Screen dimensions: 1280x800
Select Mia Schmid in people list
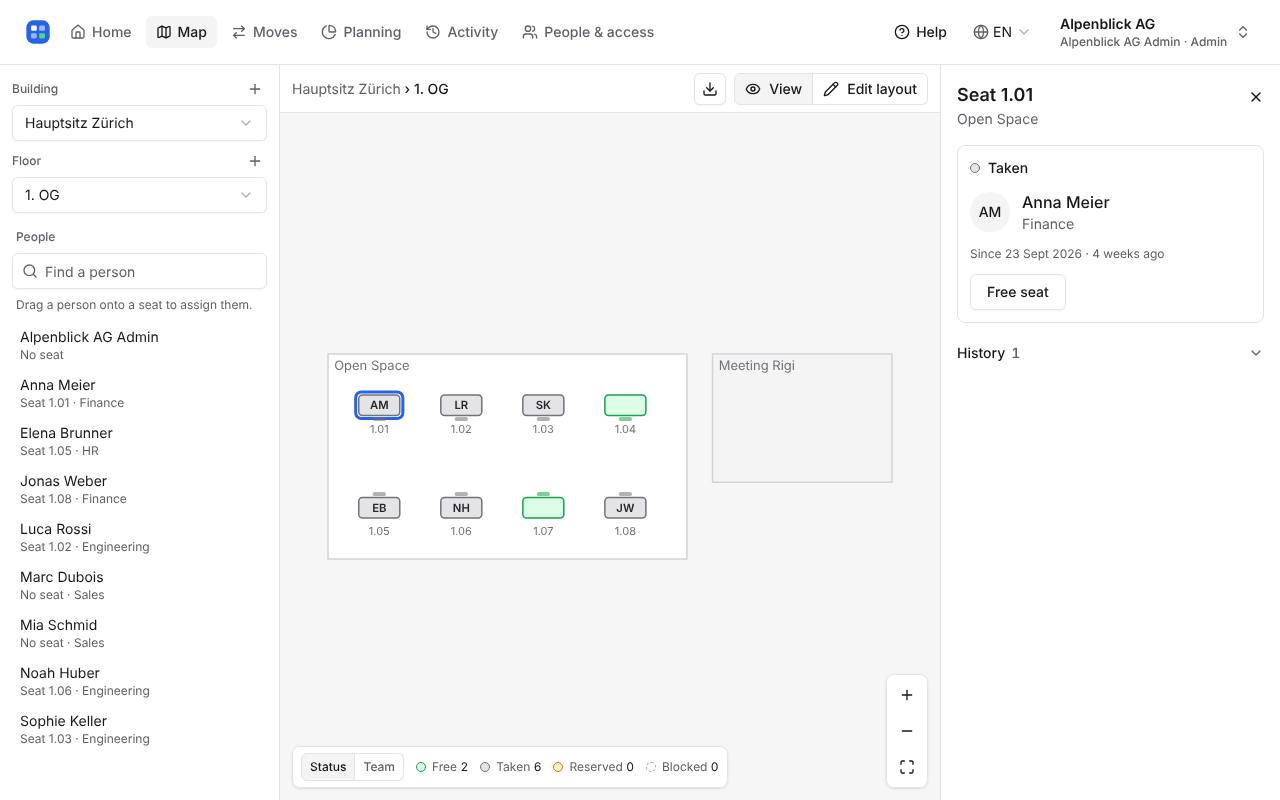tap(139, 633)
